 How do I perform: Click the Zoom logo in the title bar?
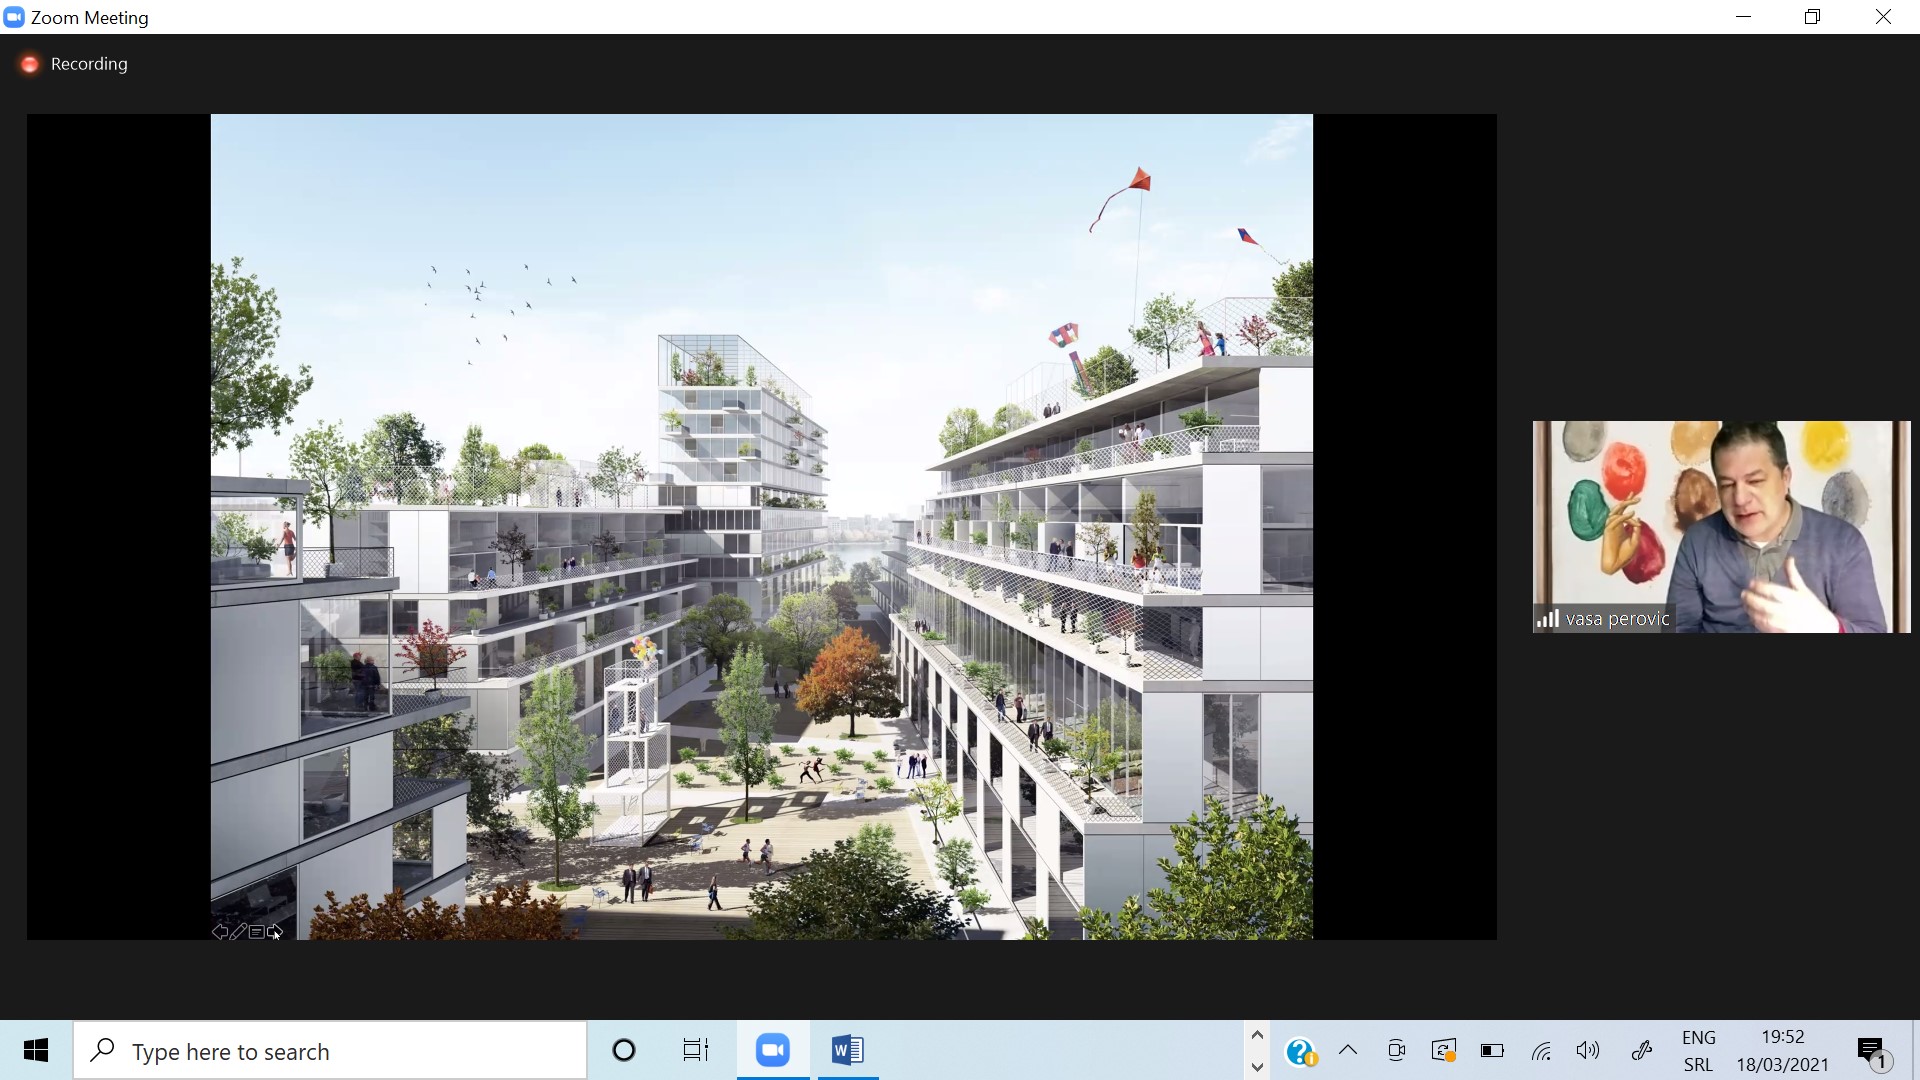pyautogui.click(x=14, y=17)
